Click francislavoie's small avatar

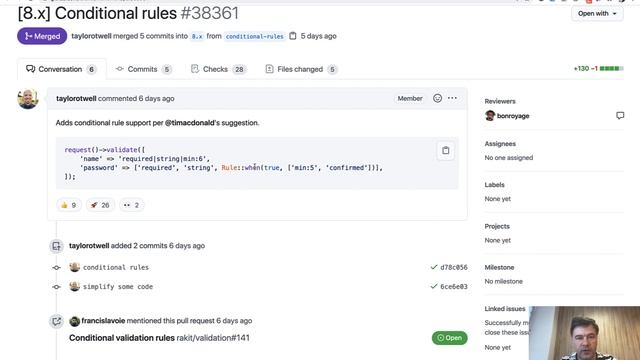click(x=74, y=321)
